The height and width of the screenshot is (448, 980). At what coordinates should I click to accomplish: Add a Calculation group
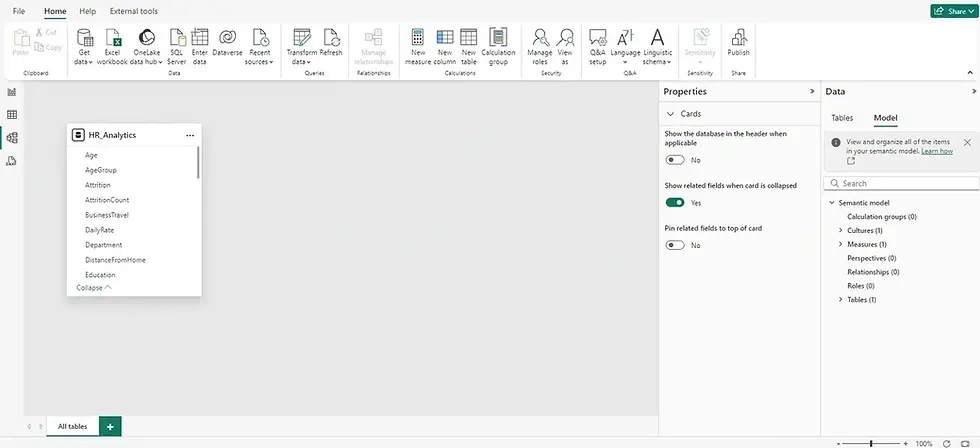(x=498, y=47)
